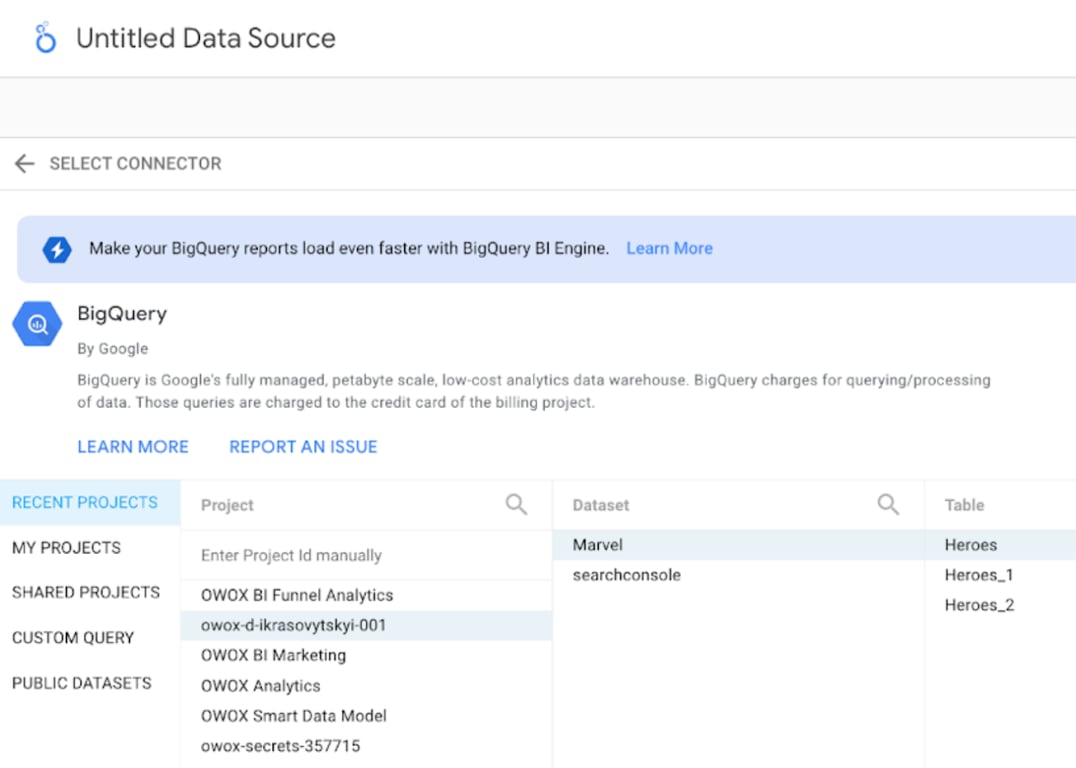Click the By Google author text
This screenshot has width=1076, height=768.
click(113, 349)
